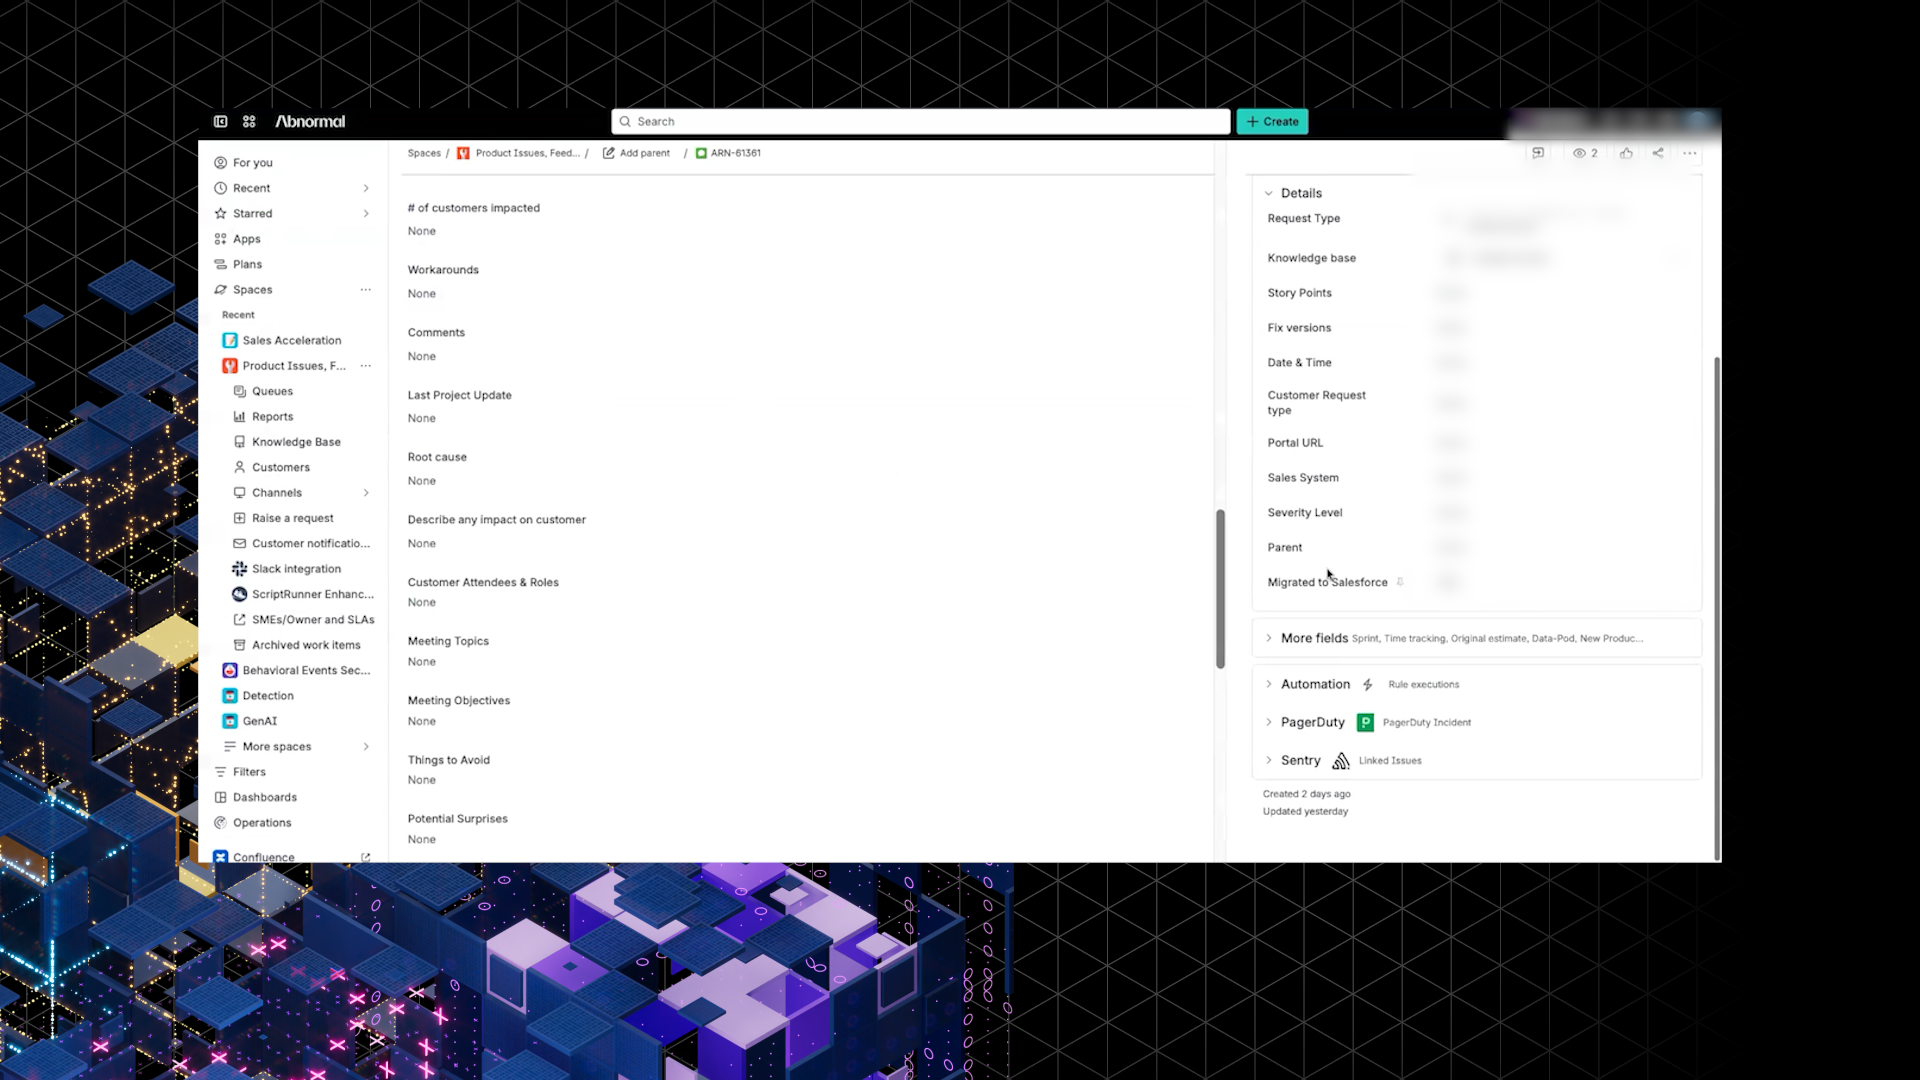The image size is (1920, 1080).
Task: Click the PagerDuty green P icon
Action: [1365, 722]
